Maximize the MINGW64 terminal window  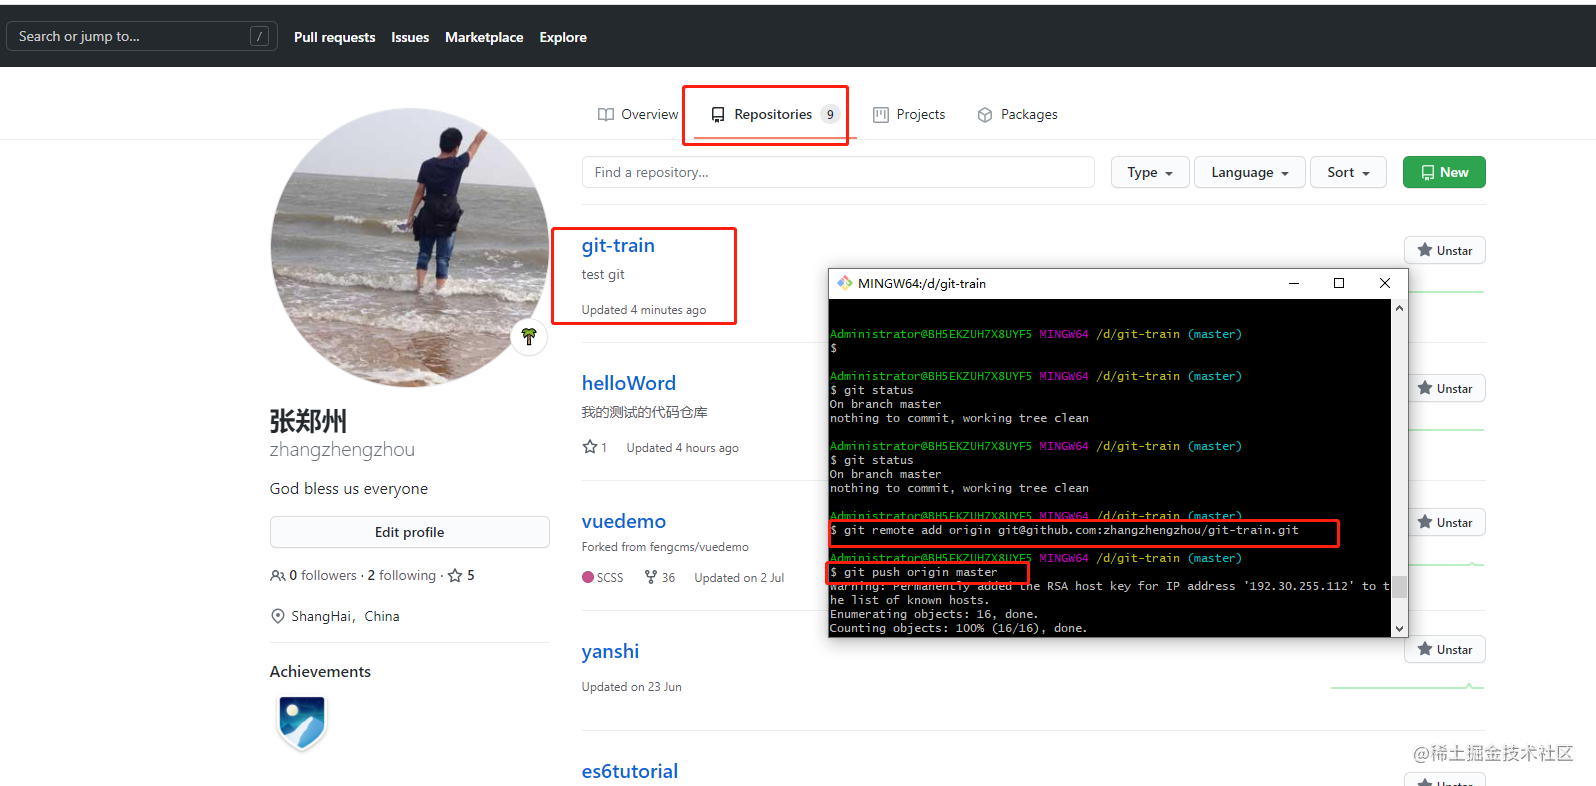tap(1339, 283)
